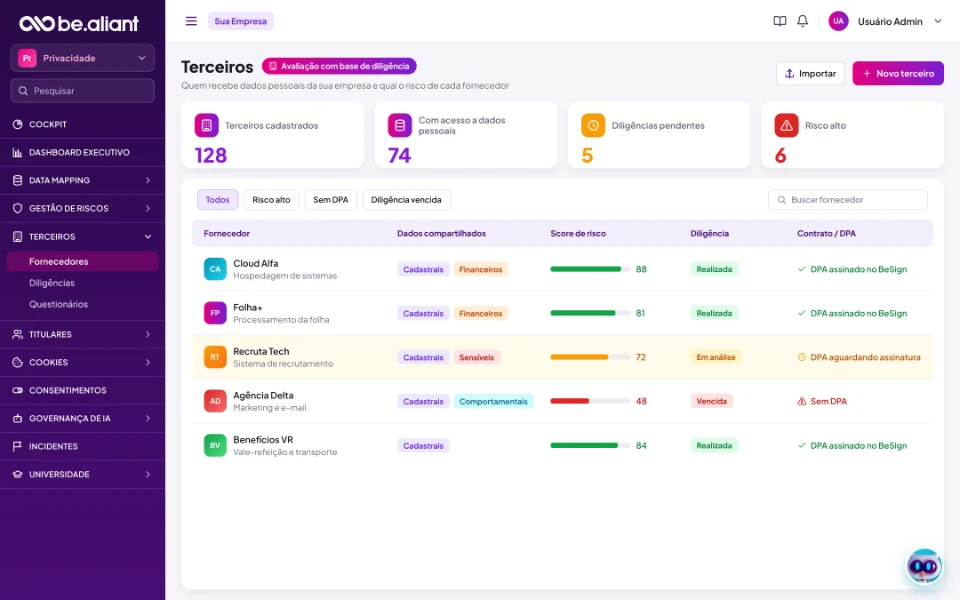Click the UA user avatar
The width and height of the screenshot is (960, 600).
tap(838, 21)
